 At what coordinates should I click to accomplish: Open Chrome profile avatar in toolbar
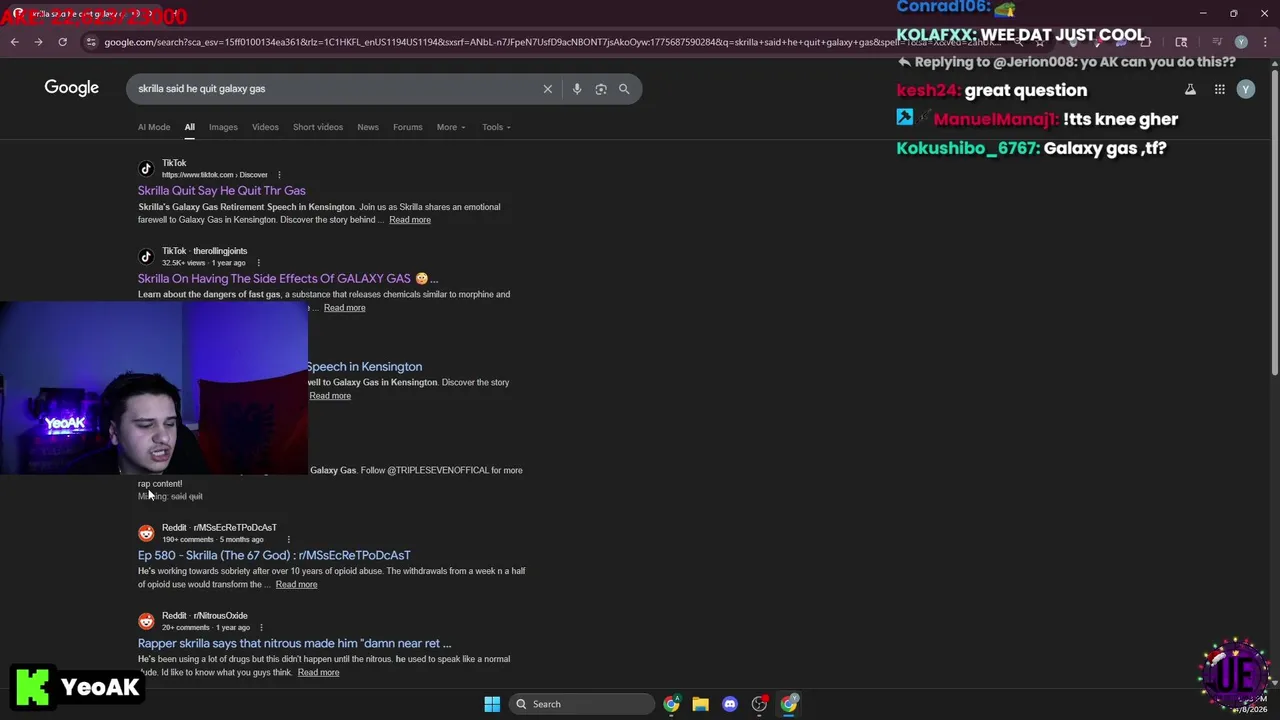[x=1241, y=42]
